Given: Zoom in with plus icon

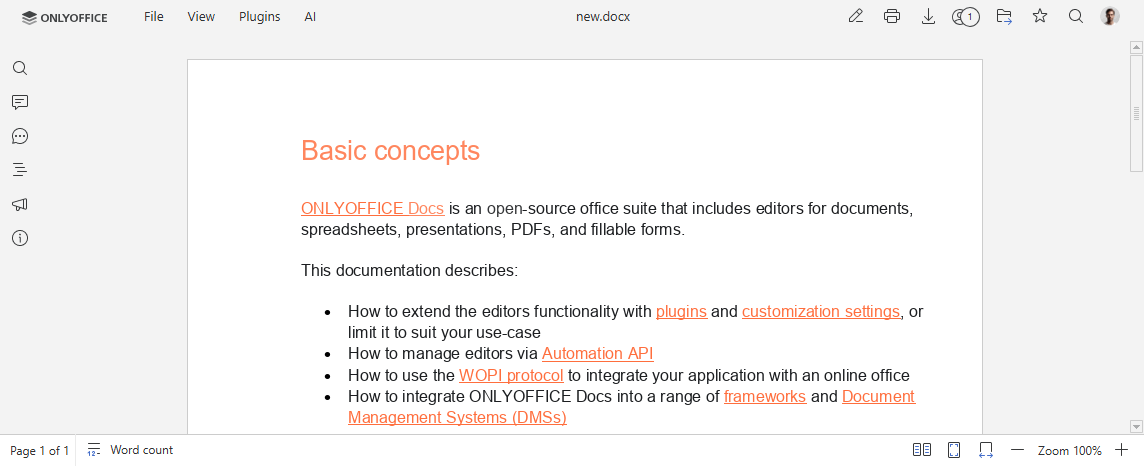Looking at the screenshot, I should pos(1122,450).
